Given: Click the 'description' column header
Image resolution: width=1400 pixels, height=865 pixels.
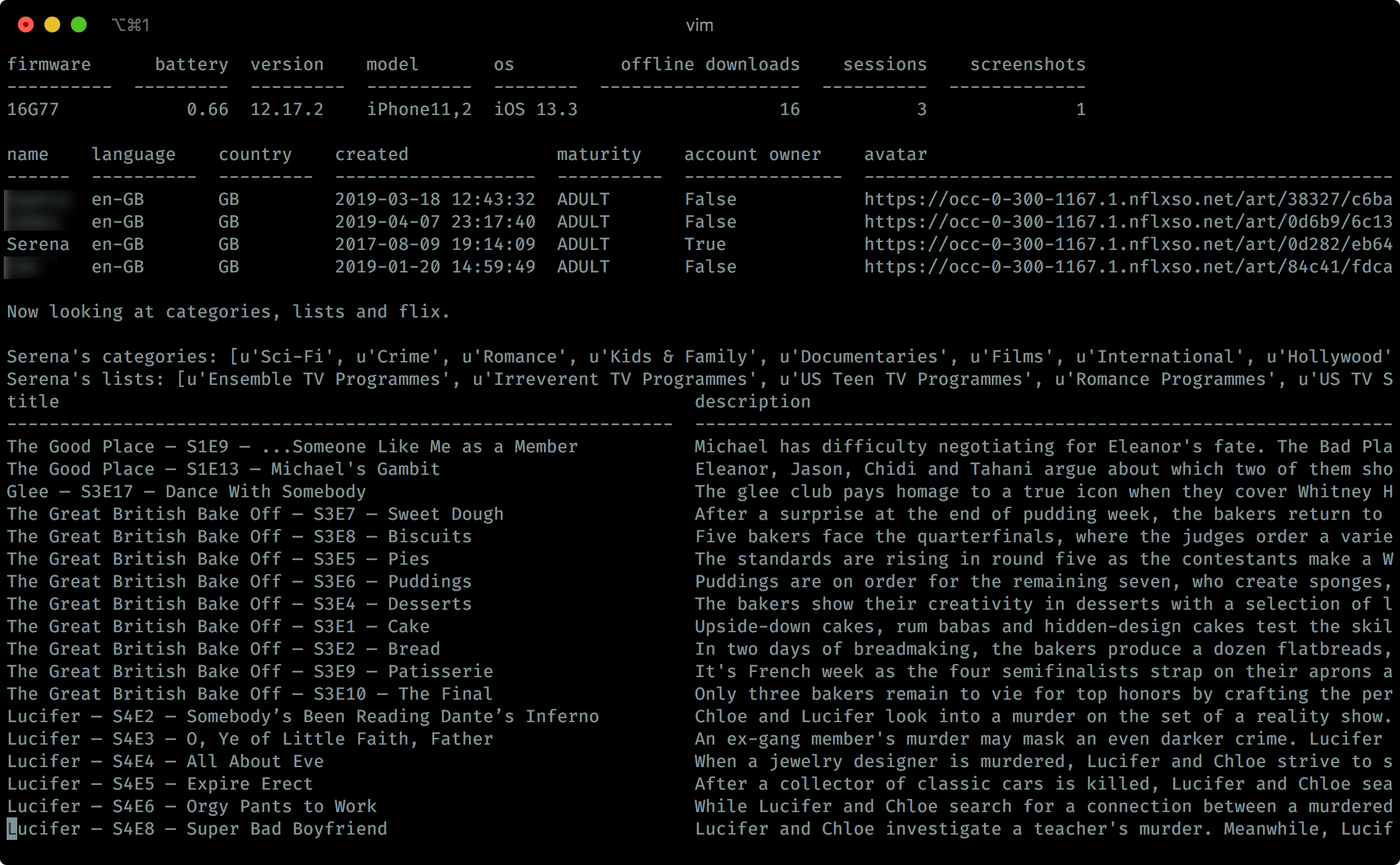Looking at the screenshot, I should pos(752,402).
